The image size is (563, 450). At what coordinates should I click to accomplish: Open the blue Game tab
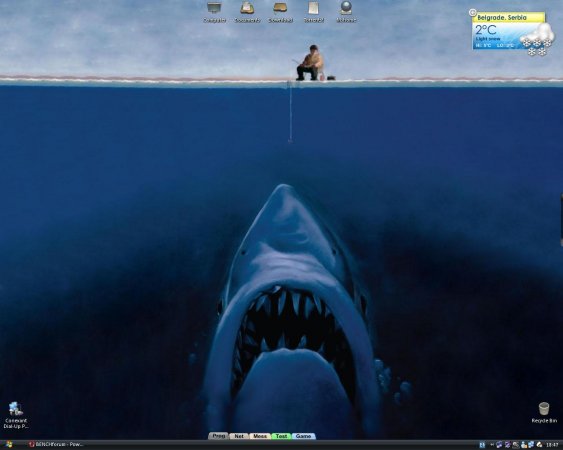point(303,436)
